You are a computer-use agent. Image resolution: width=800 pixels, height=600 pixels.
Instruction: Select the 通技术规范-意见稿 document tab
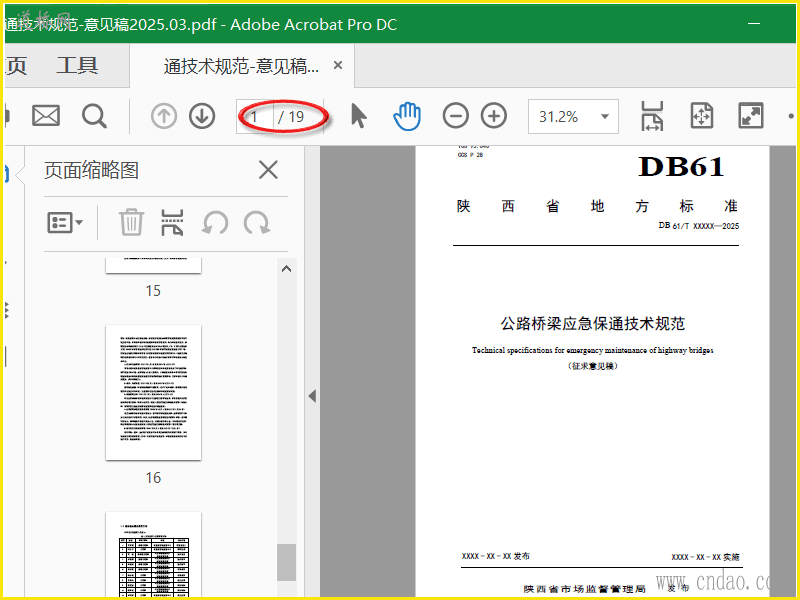[241, 66]
